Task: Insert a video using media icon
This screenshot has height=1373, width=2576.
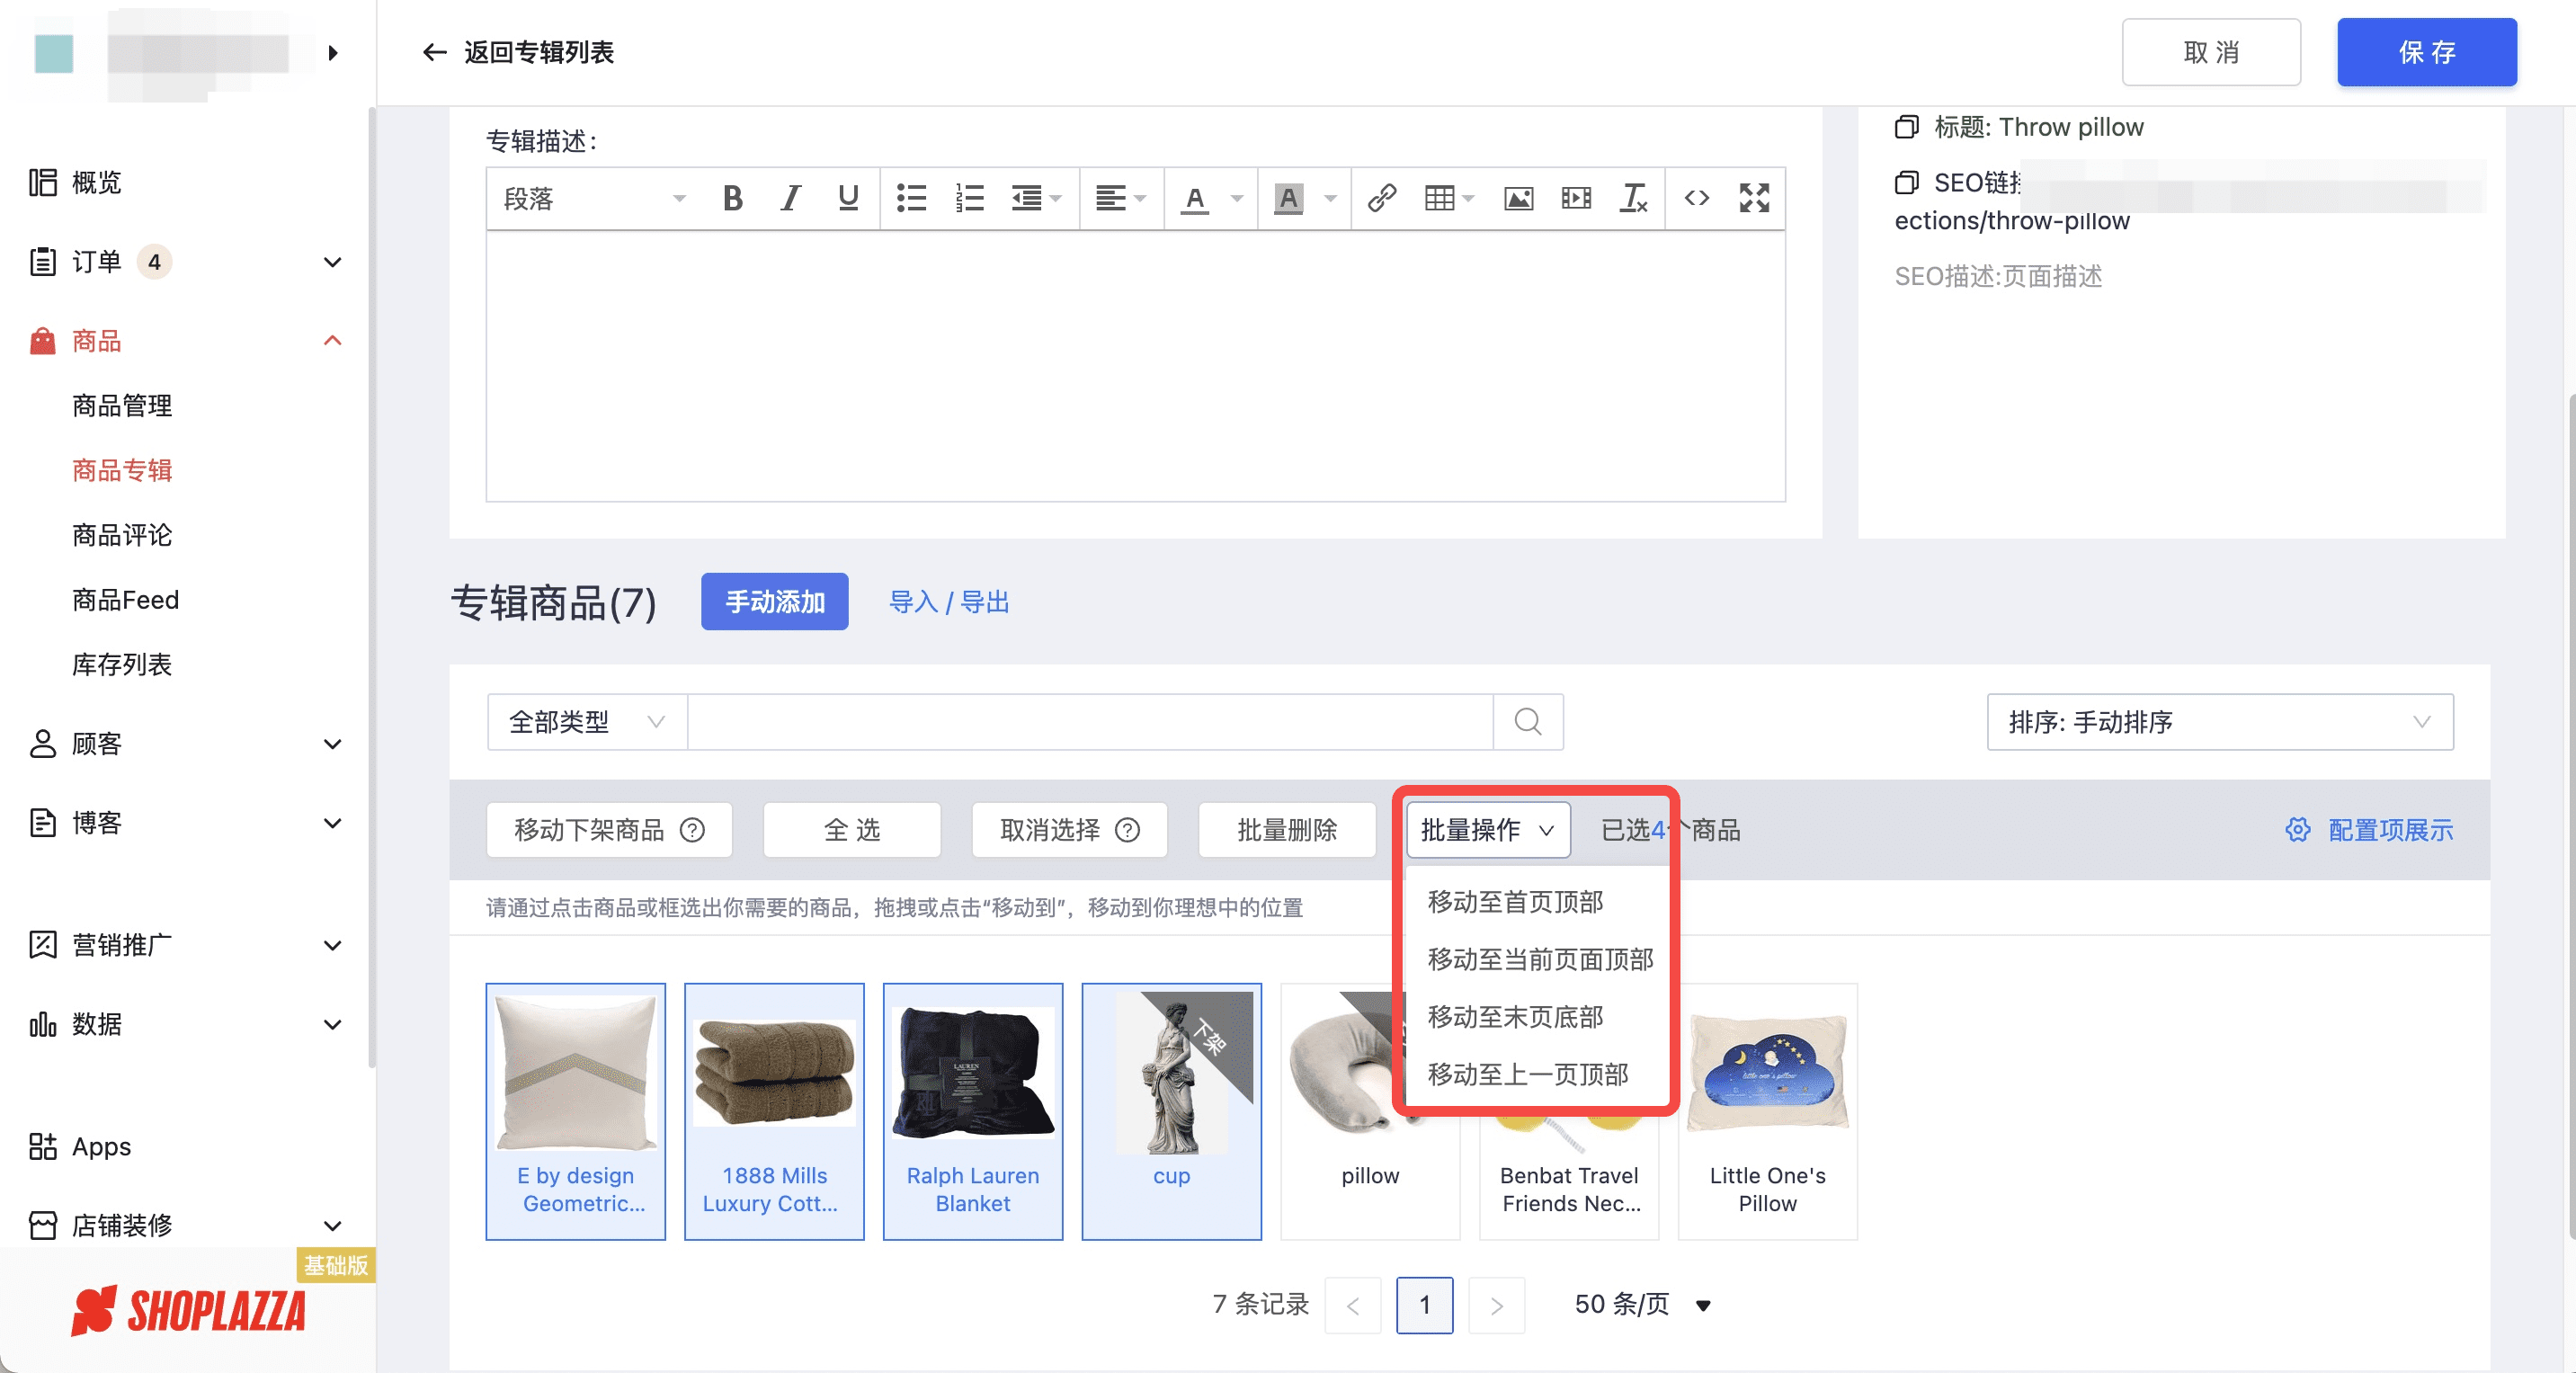Action: click(x=1576, y=198)
